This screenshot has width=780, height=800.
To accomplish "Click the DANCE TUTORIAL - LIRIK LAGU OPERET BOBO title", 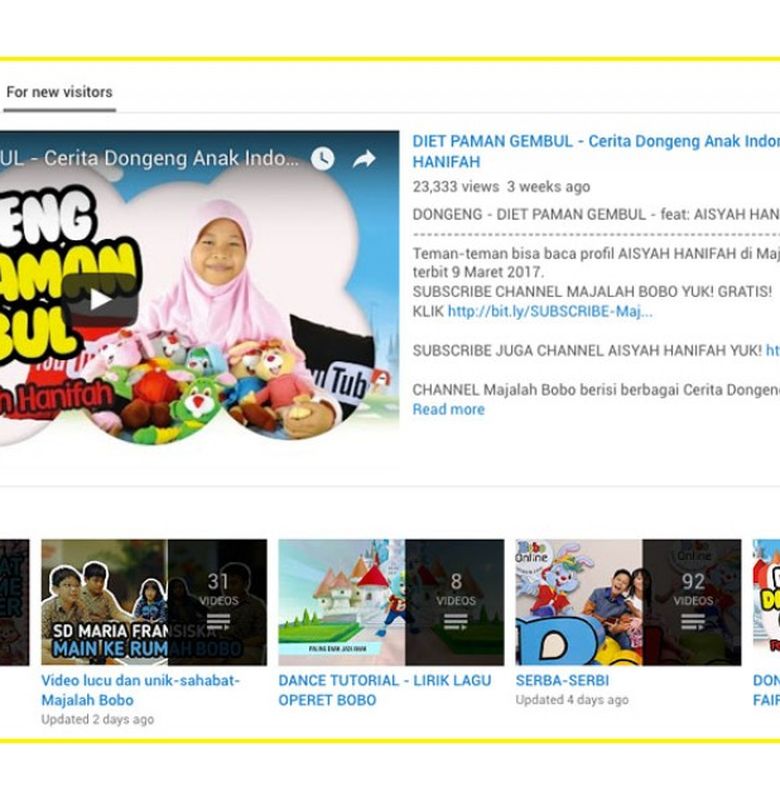I will 384,690.
